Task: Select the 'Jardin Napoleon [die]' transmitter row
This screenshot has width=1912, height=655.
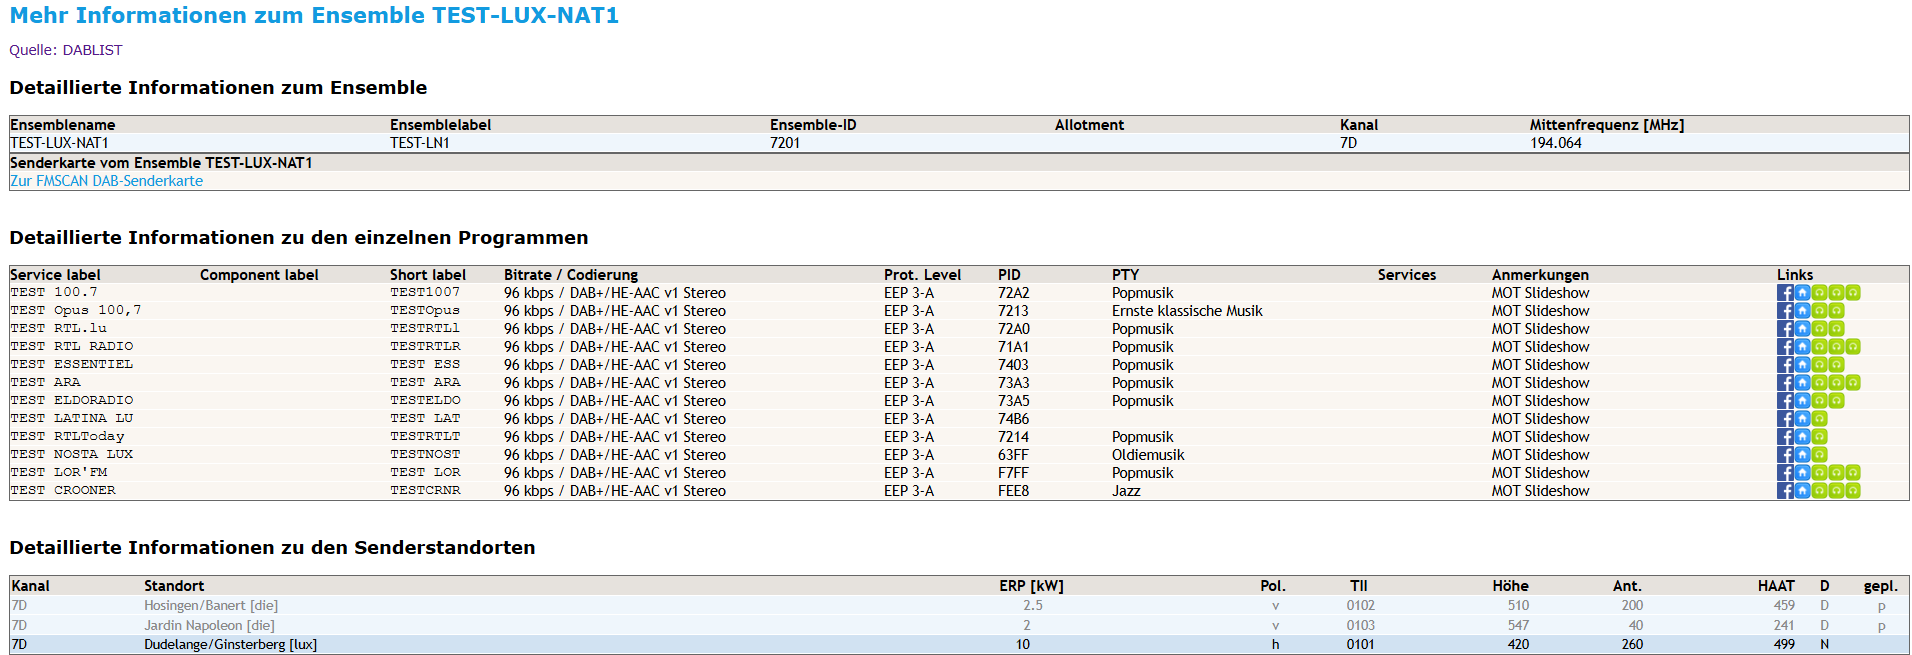Action: coord(959,626)
